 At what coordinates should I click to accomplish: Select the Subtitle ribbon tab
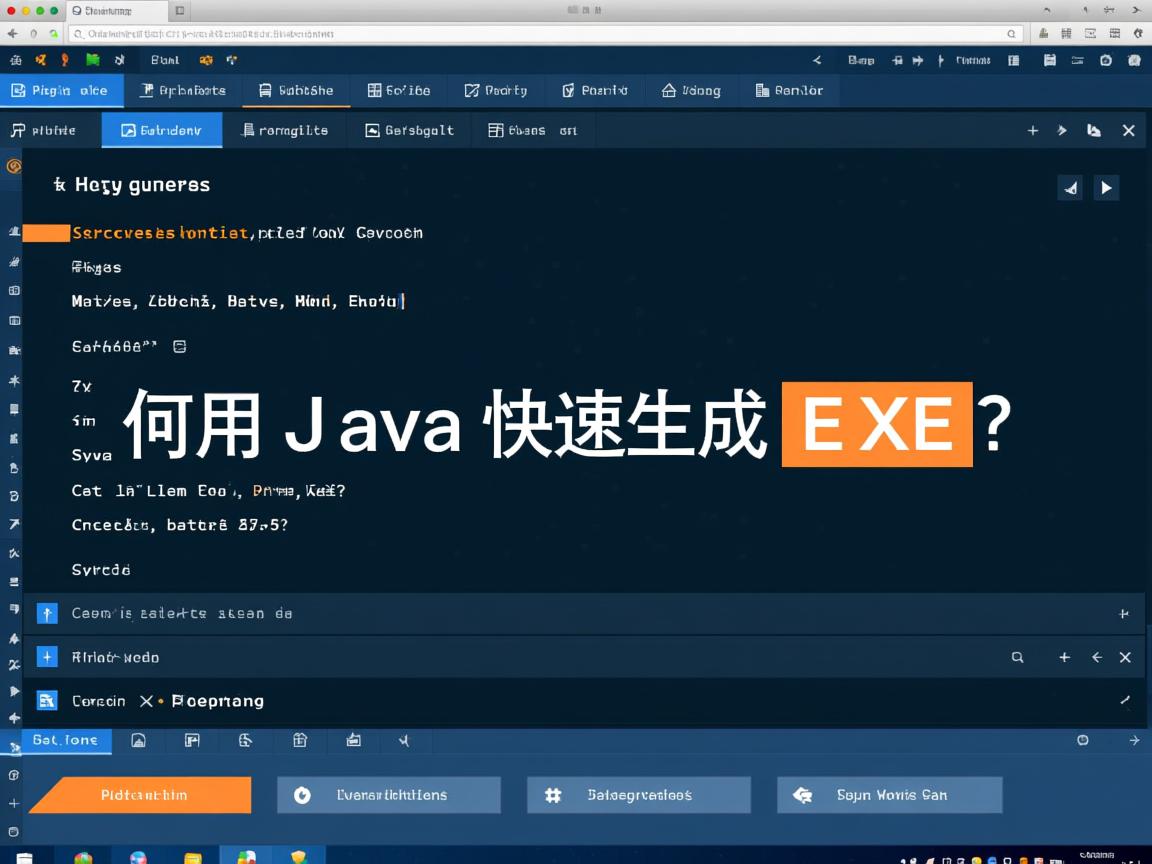[296, 90]
